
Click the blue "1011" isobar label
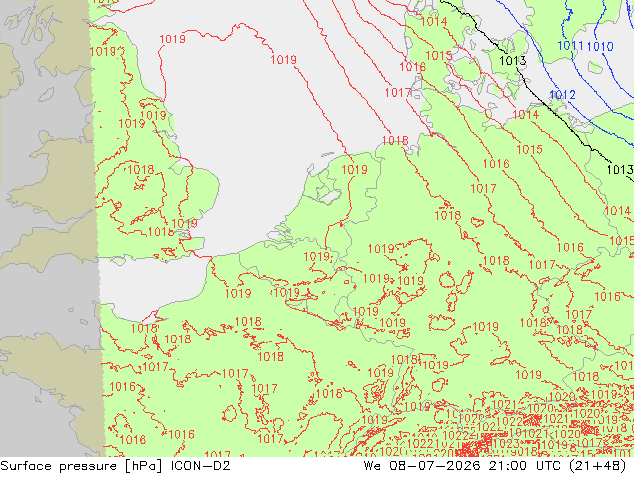(571, 46)
